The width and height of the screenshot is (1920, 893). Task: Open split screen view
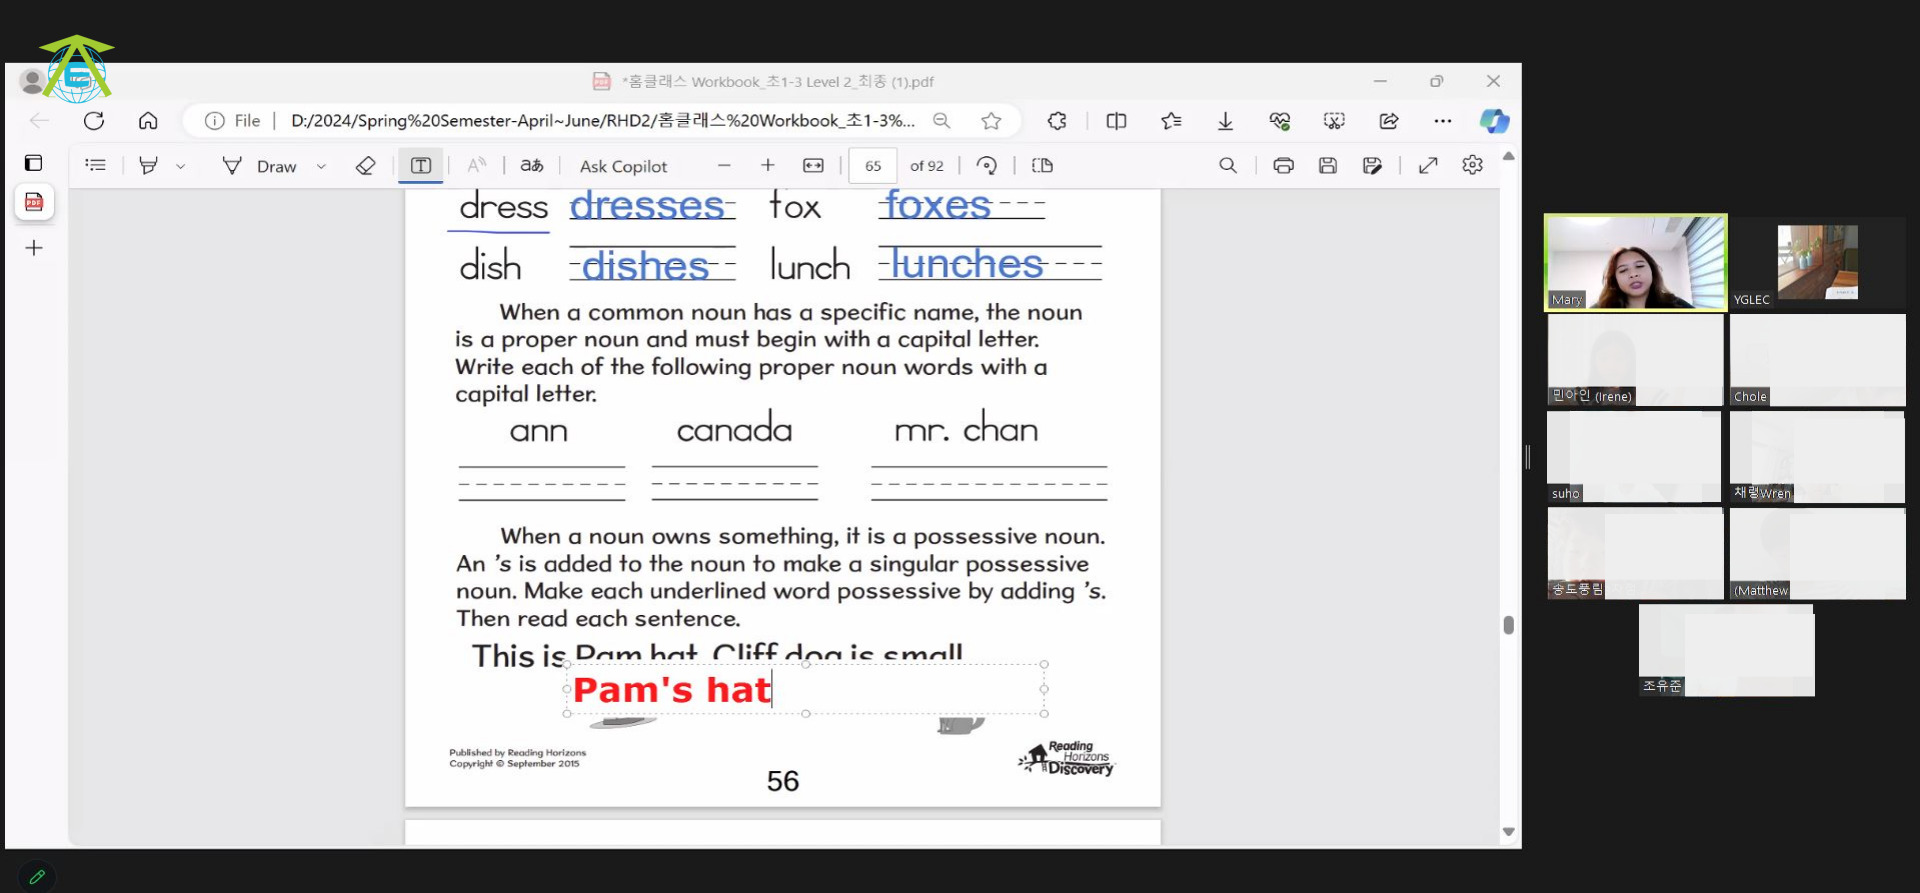[x=1116, y=121]
